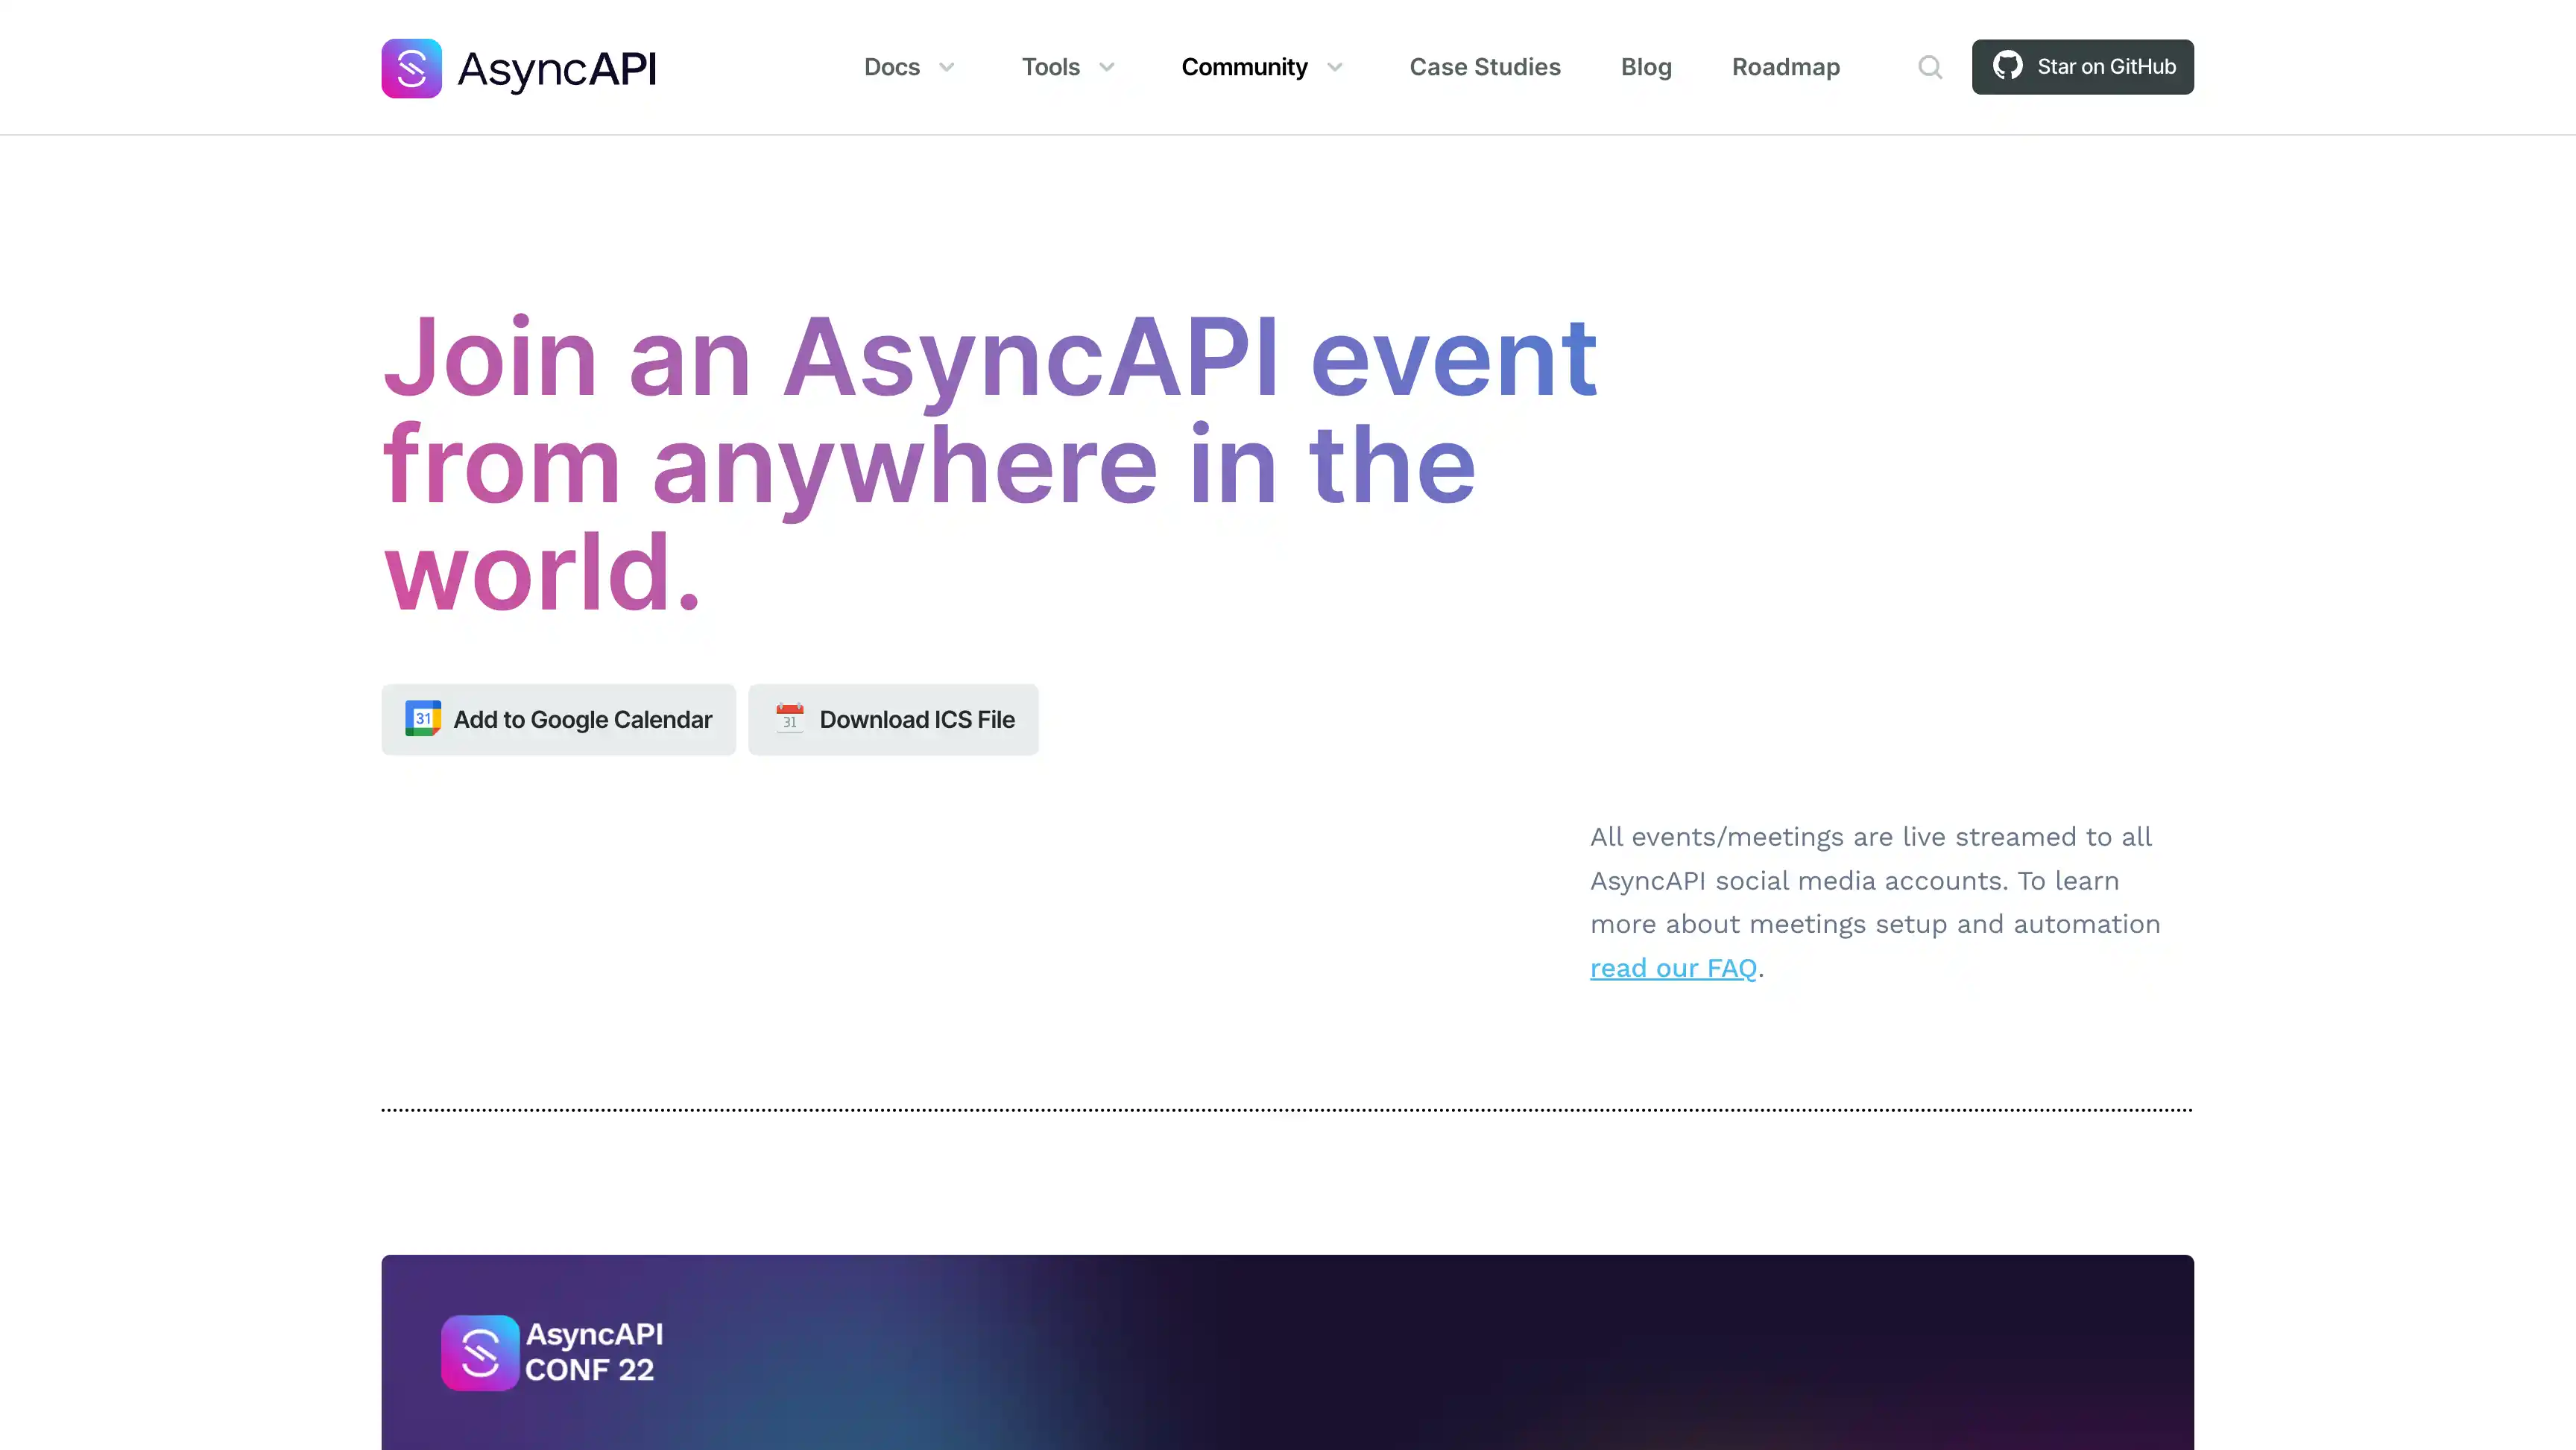
Task: Open the Docs menu item
Action: pos(891,67)
